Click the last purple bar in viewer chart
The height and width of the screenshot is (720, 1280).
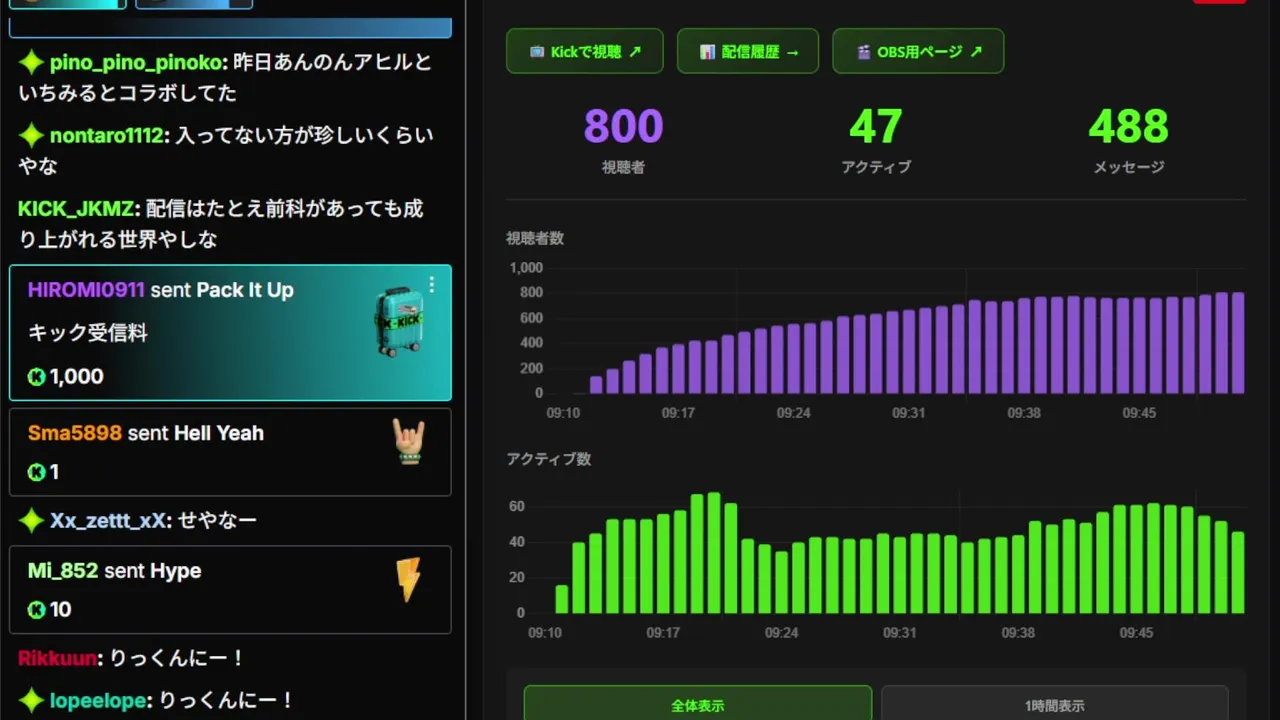[1238, 343]
